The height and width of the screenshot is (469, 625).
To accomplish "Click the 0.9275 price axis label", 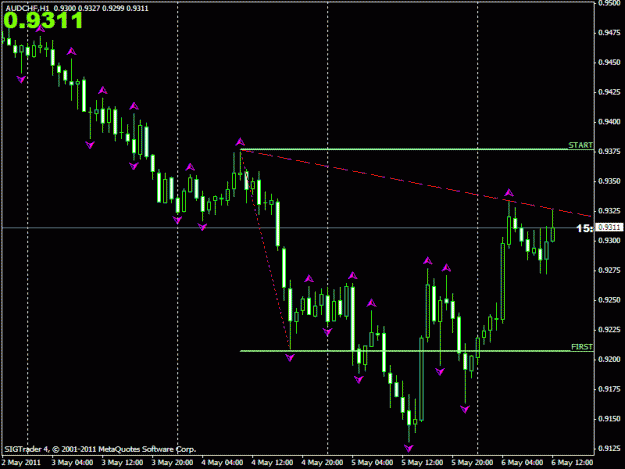I will [x=610, y=270].
